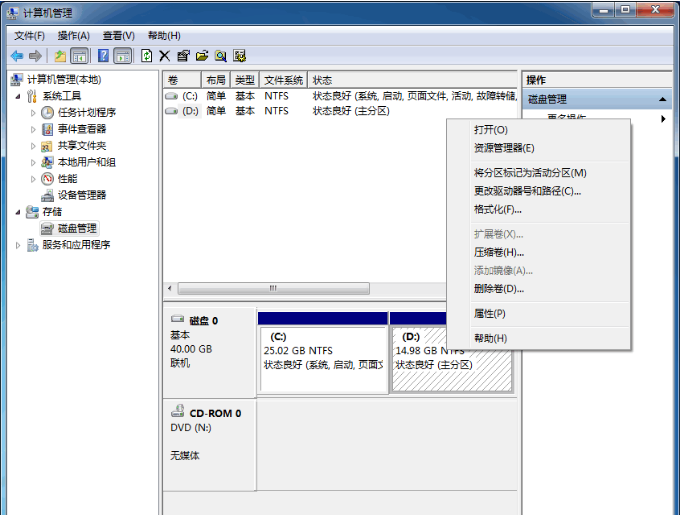This screenshot has width=680, height=515.
Task: Choose 格式化(F)... from context menu
Action: [x=497, y=210]
